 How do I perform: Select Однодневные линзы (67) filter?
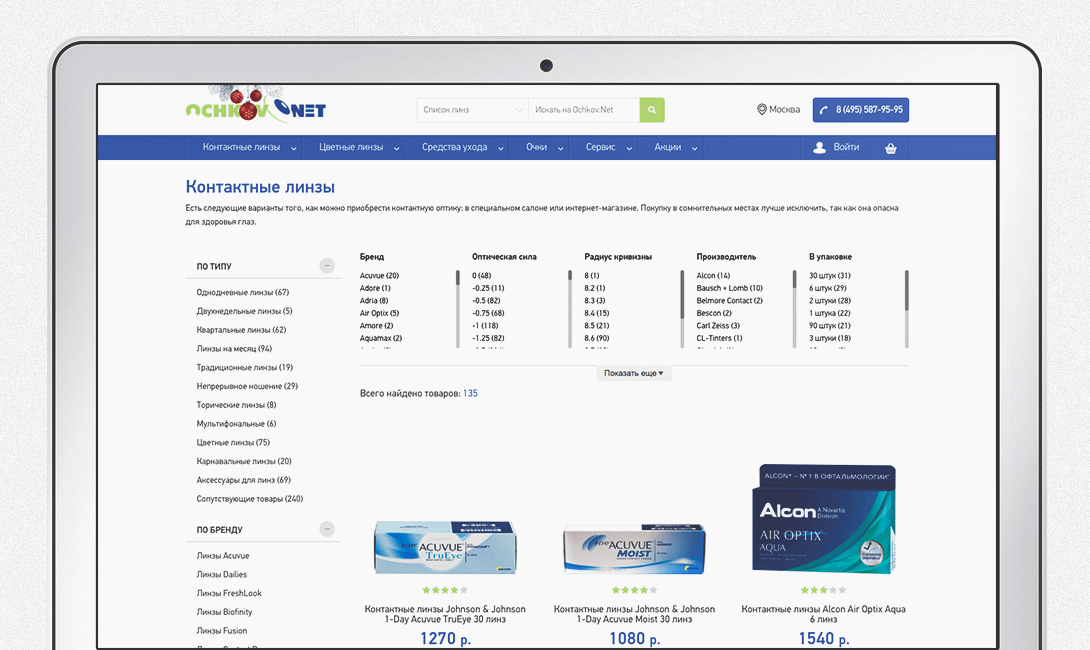point(243,293)
